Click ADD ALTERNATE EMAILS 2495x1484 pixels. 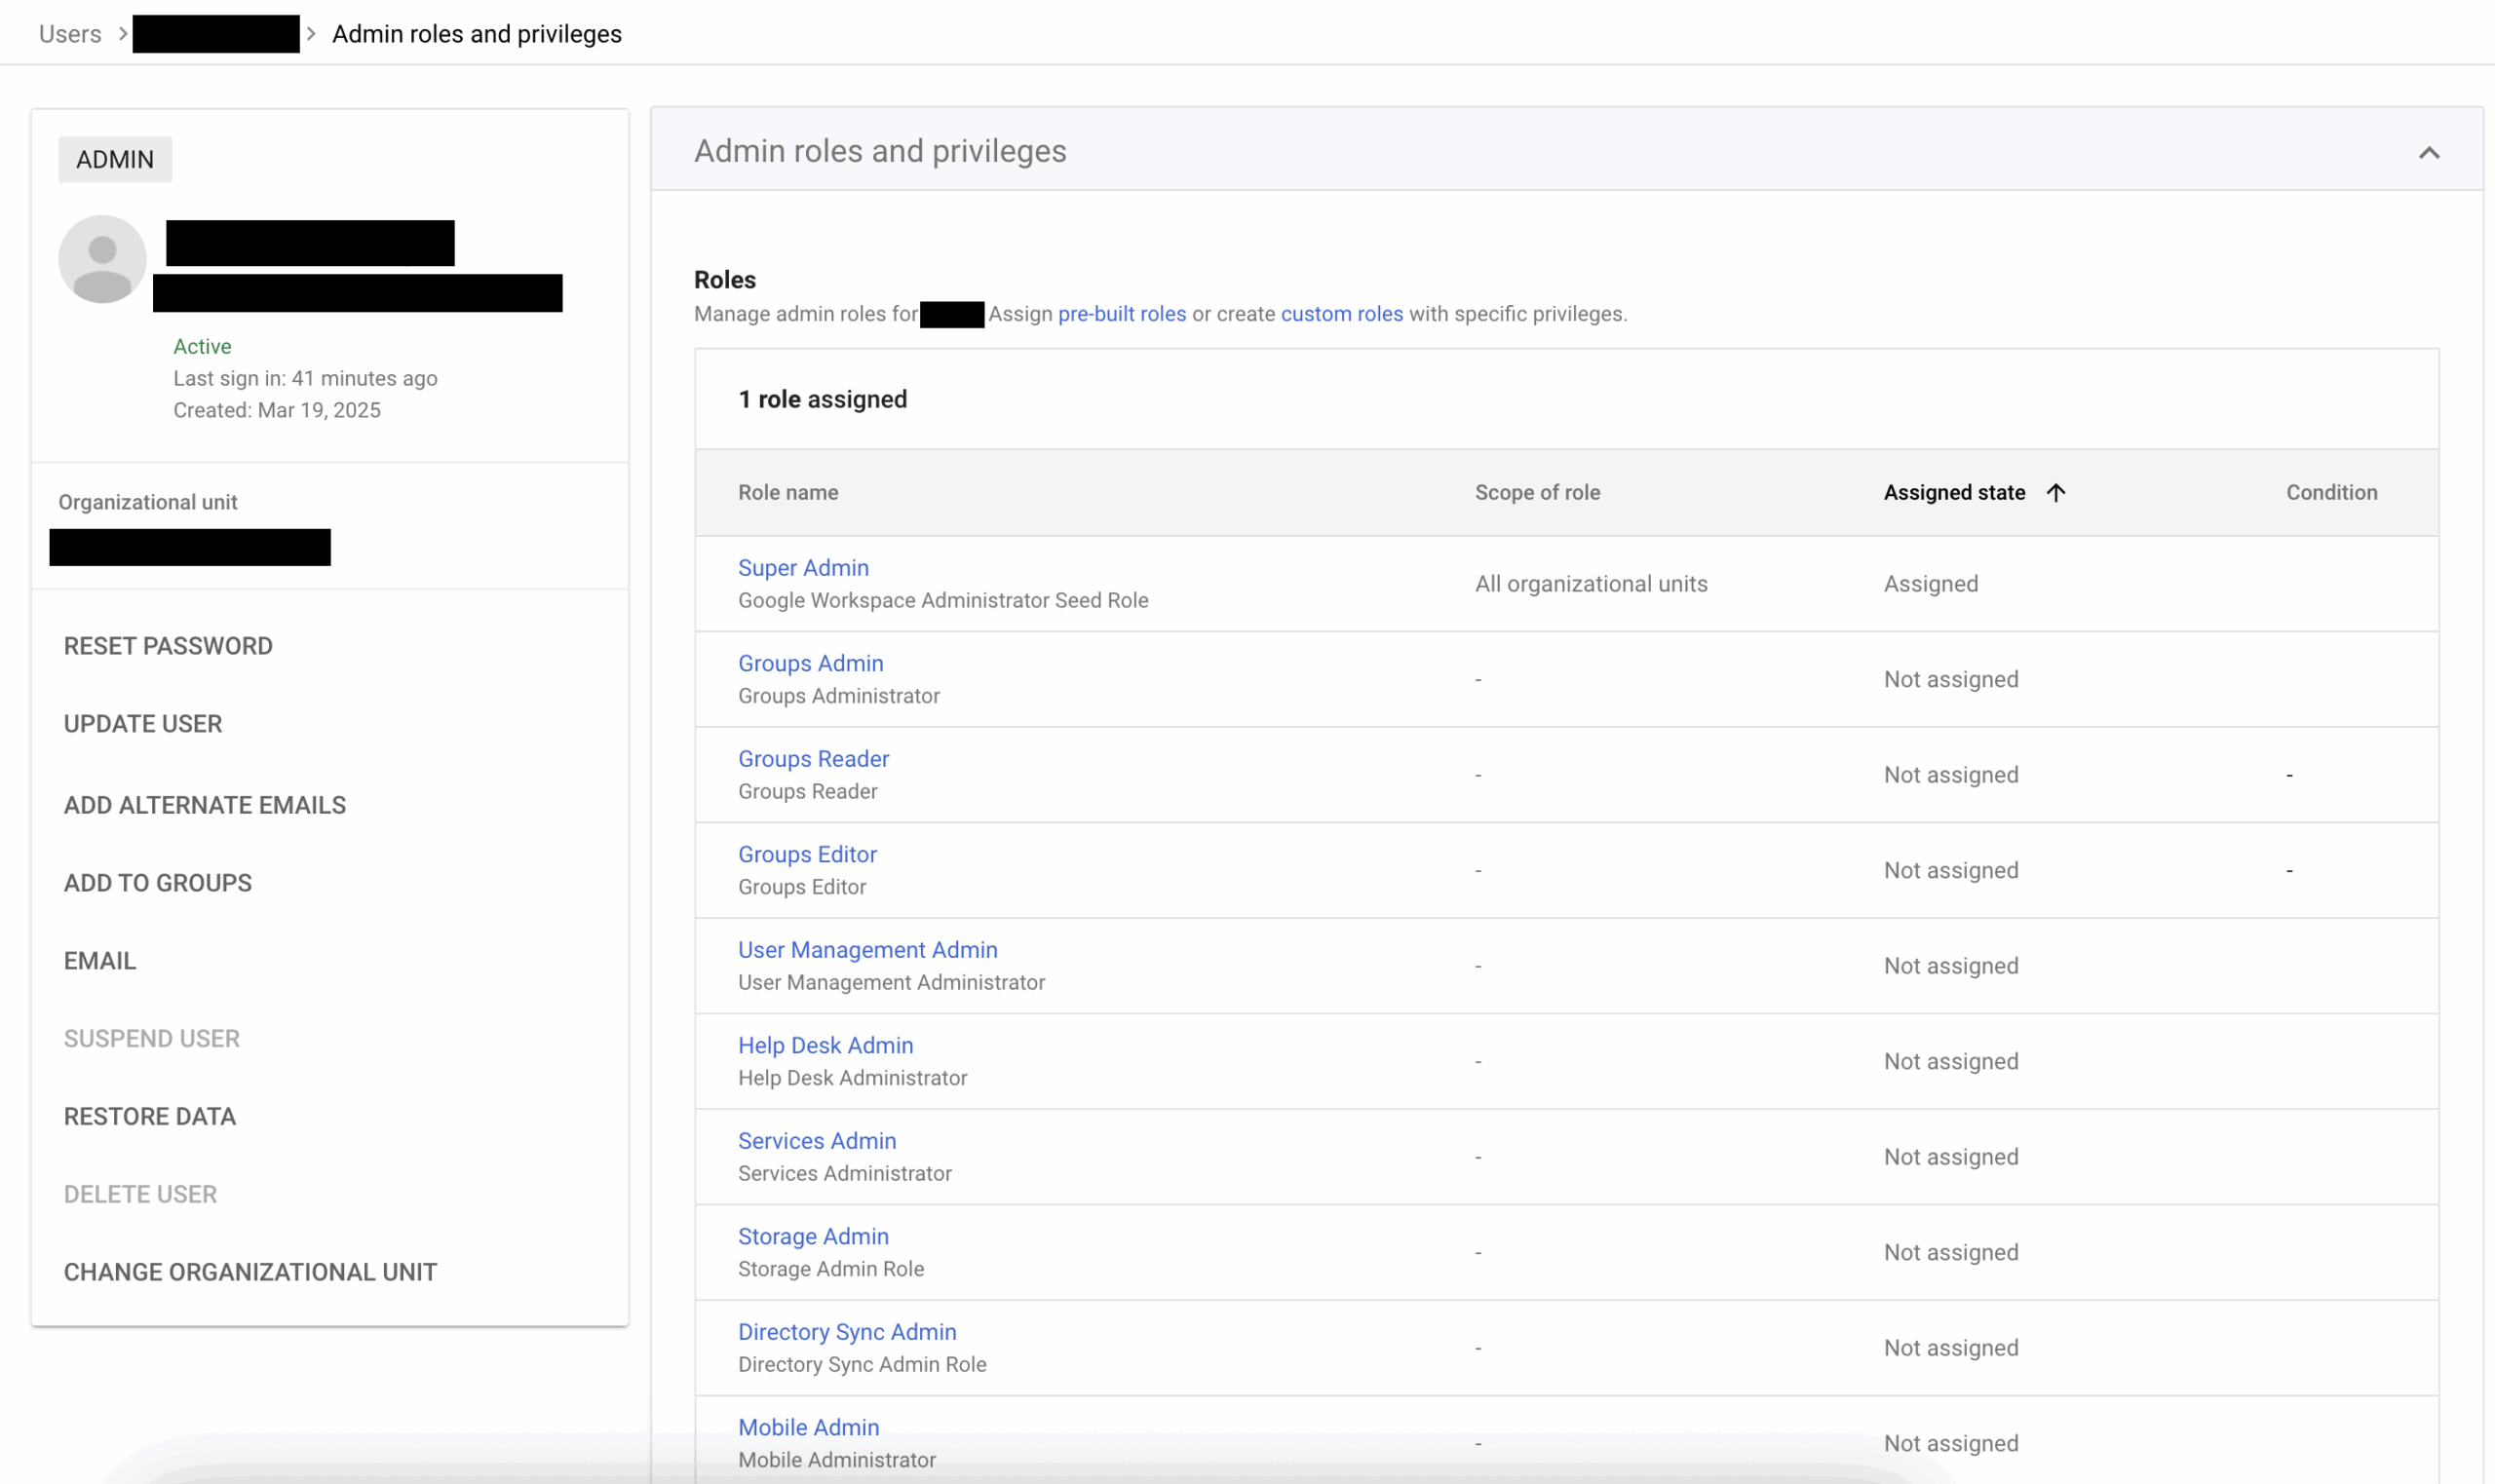(x=205, y=805)
